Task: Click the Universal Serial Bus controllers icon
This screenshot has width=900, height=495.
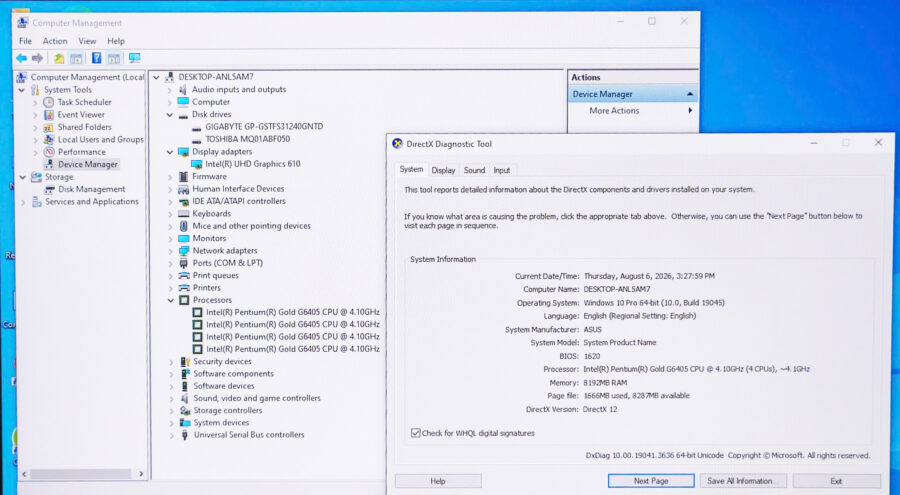Action: 185,435
